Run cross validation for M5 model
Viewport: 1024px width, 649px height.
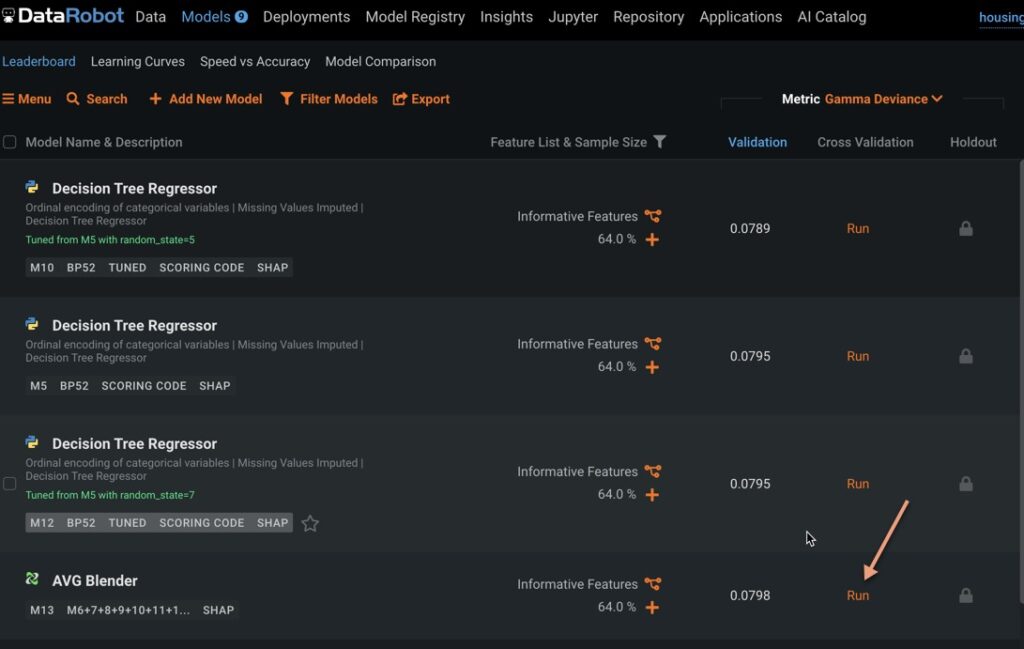tap(857, 356)
